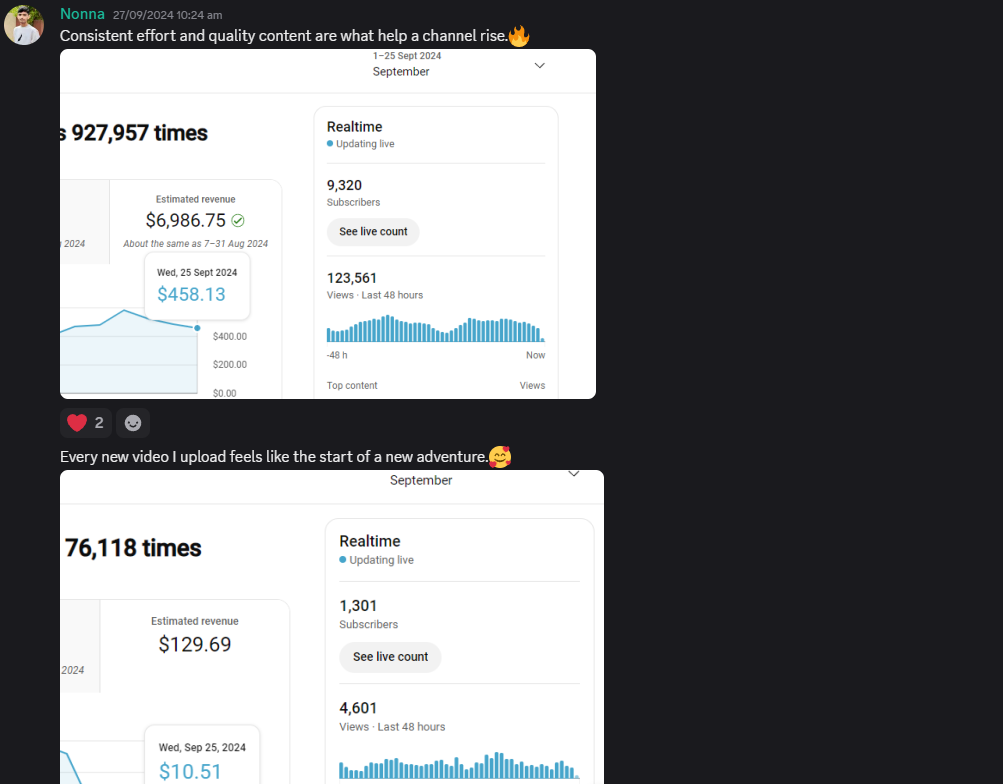Click the smiling face with hearts emoji
This screenshot has height=784, width=1003.
pyautogui.click(x=500, y=457)
